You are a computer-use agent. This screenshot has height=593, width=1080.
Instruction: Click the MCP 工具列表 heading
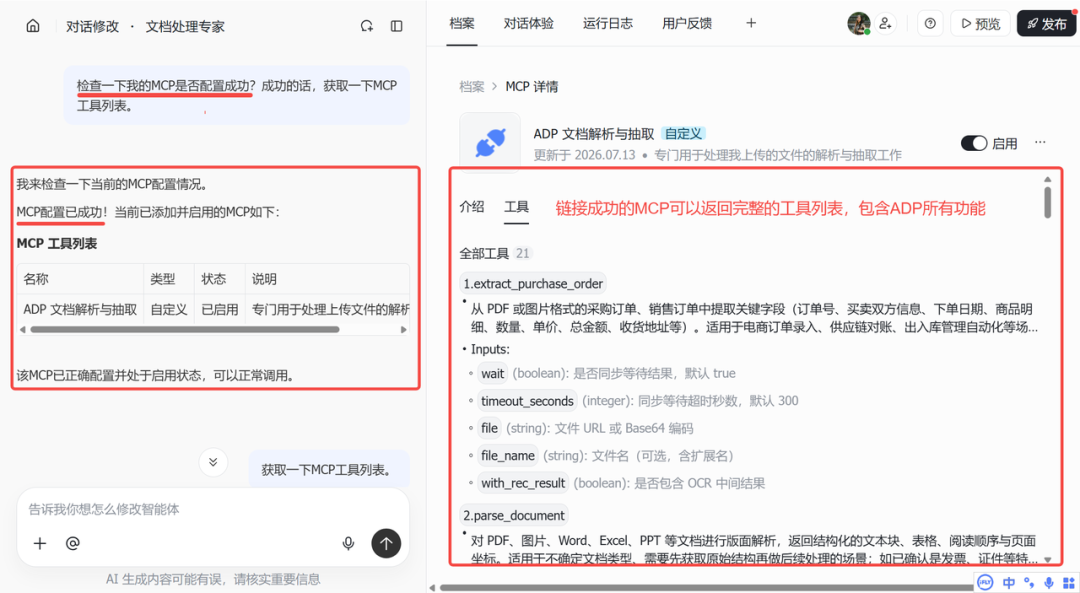[57, 244]
